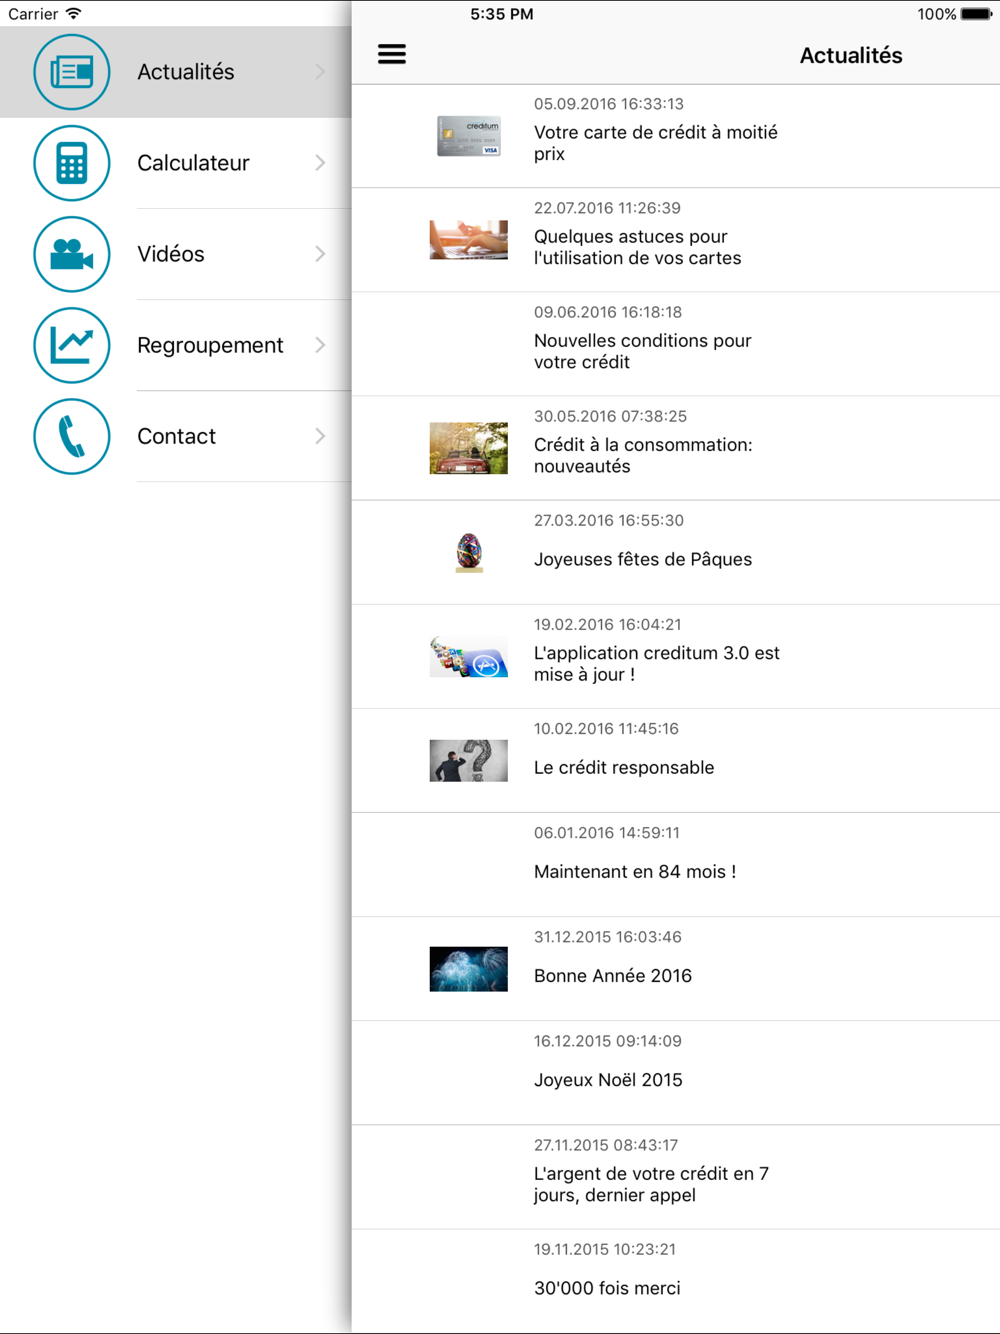
Task: Tap the 5:35 PM clock
Action: tap(502, 14)
